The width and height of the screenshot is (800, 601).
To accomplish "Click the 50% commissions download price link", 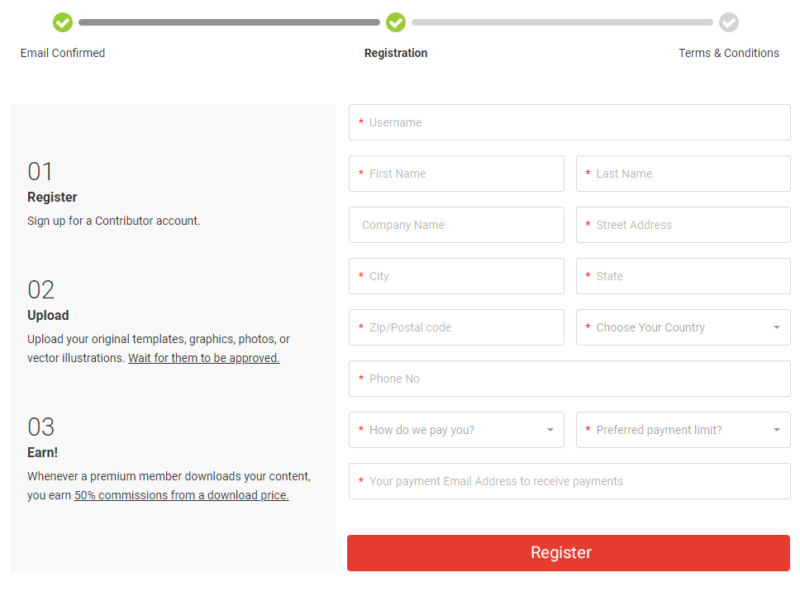I will click(180, 494).
